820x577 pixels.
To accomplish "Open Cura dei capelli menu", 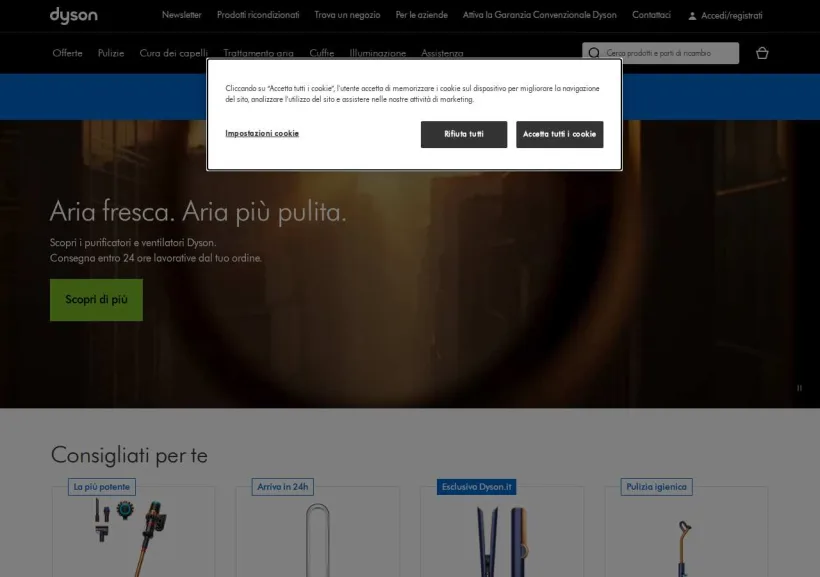I will (x=174, y=53).
